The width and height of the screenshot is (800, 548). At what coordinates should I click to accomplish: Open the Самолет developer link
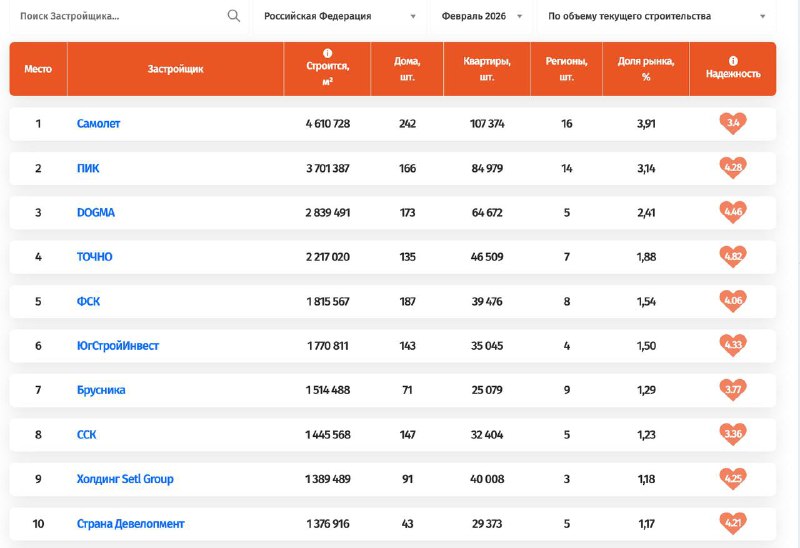(x=98, y=124)
